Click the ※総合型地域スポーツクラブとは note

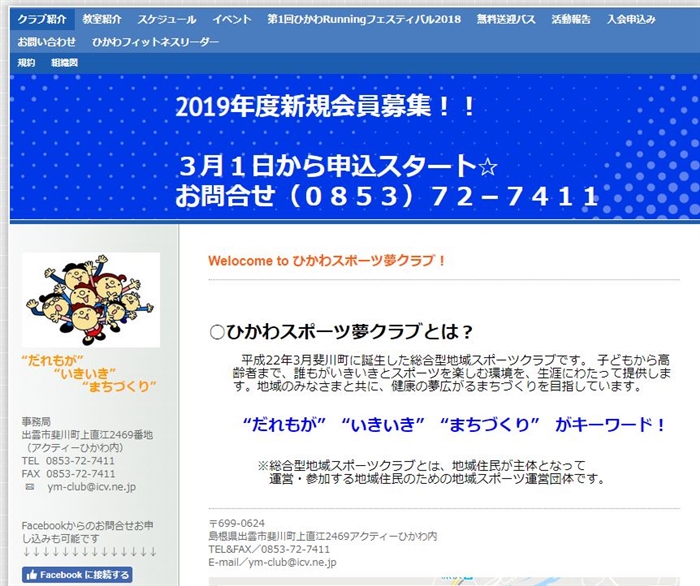pos(432,472)
